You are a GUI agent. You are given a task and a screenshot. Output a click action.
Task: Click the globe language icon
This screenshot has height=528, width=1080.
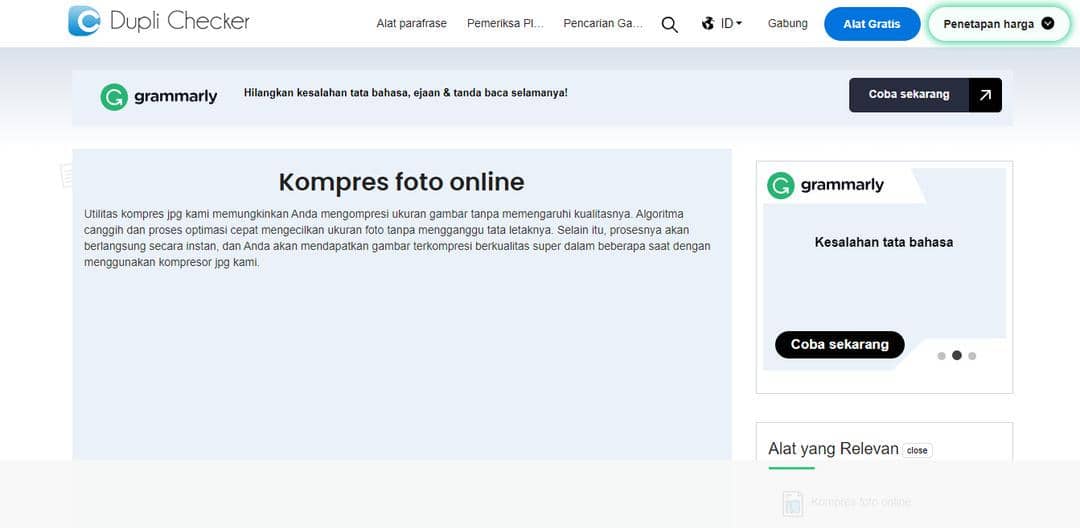tap(708, 23)
